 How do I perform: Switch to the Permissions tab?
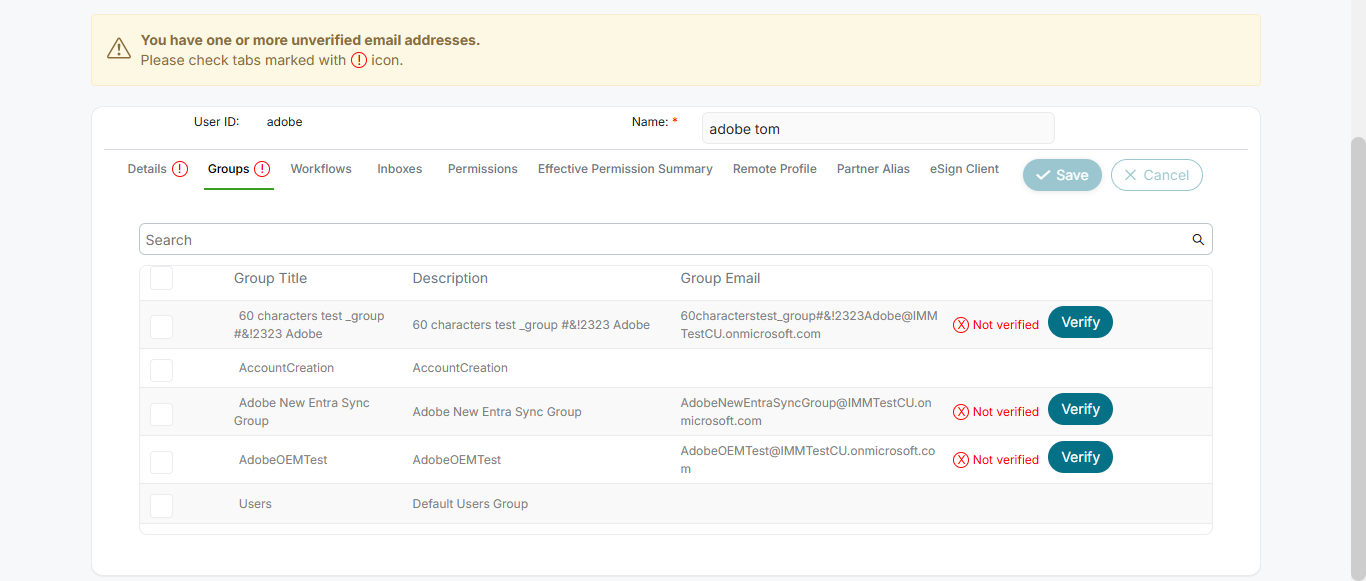482,169
